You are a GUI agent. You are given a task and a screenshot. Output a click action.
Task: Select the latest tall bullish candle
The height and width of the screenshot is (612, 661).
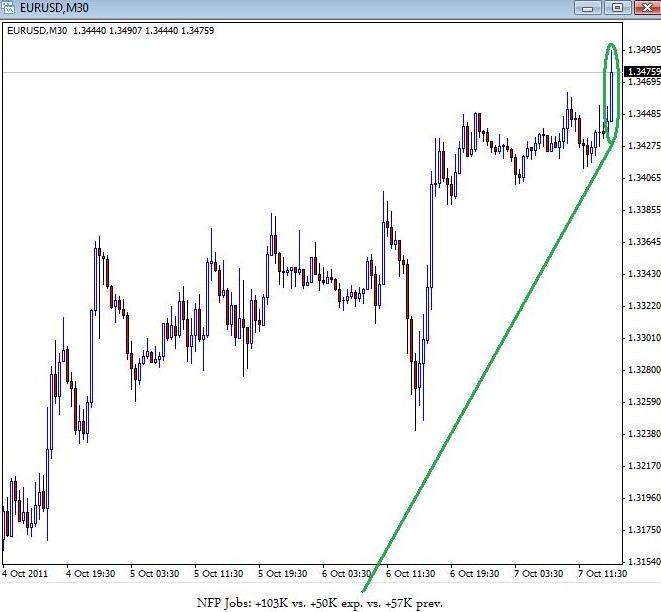click(612, 97)
